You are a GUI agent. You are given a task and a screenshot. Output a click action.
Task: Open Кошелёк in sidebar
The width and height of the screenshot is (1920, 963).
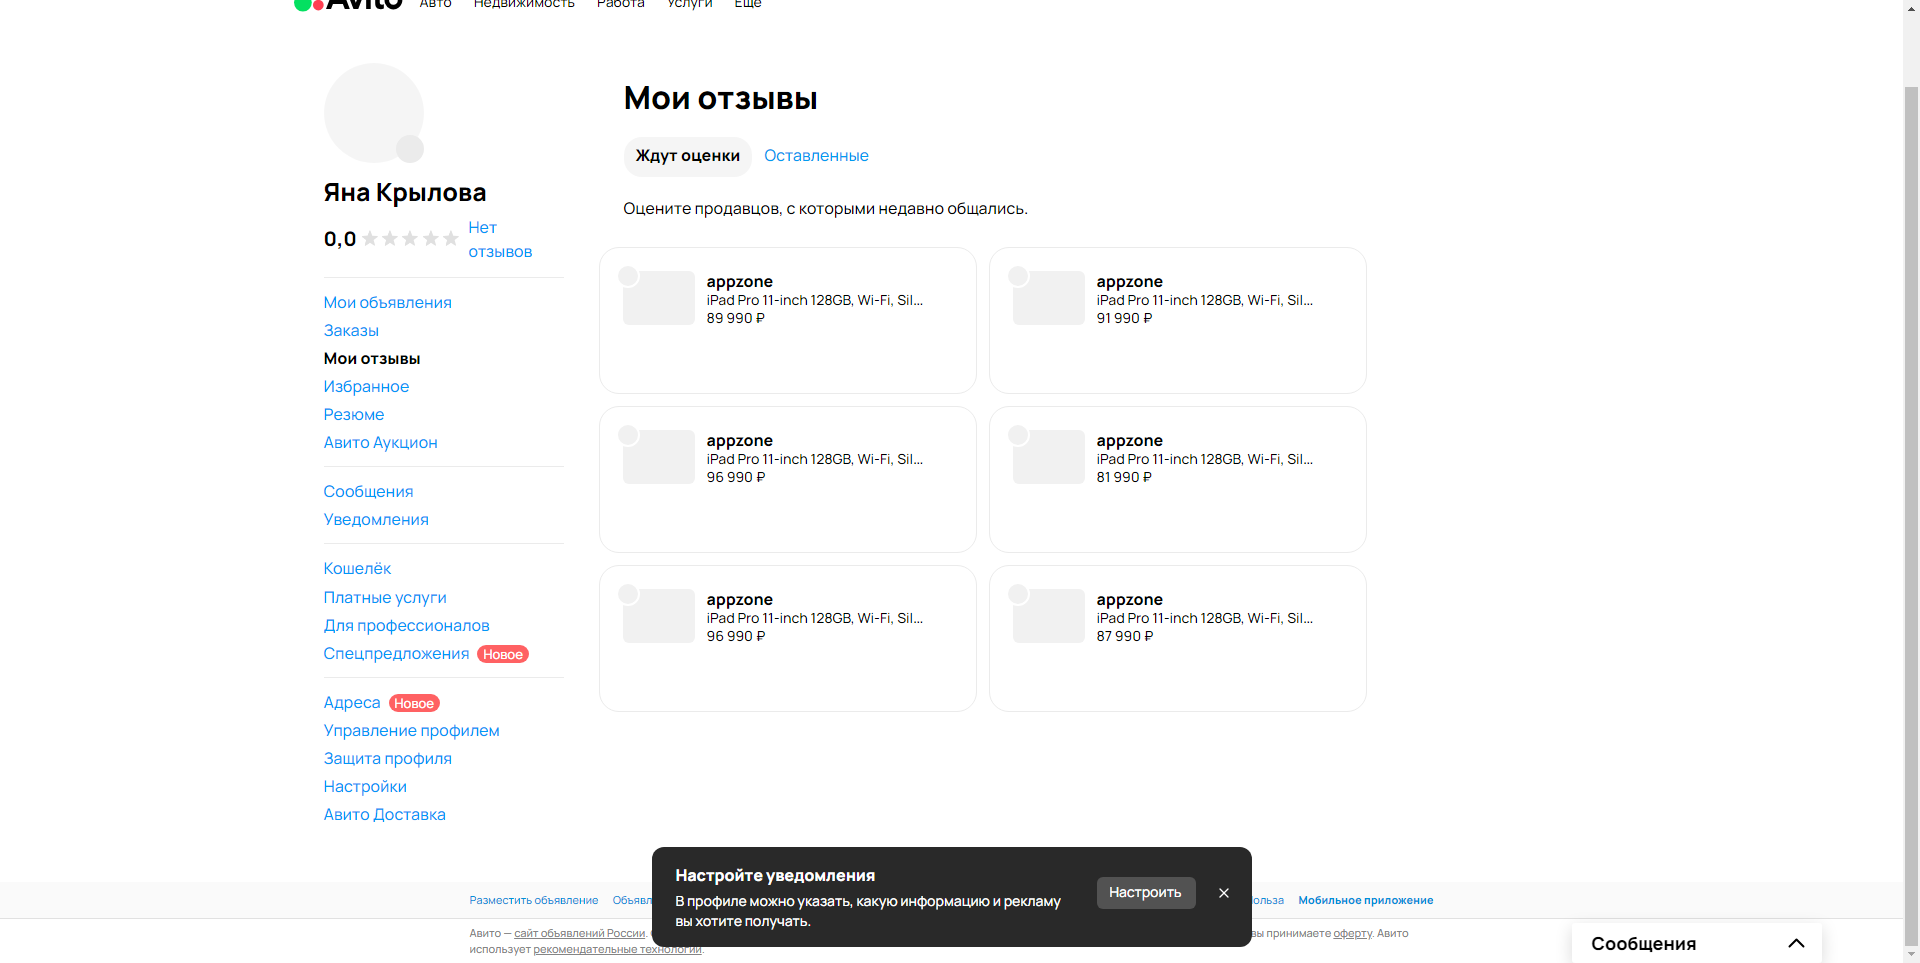(357, 569)
